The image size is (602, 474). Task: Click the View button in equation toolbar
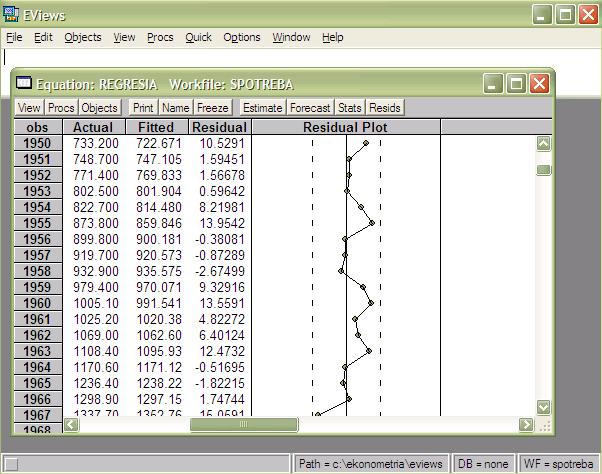[x=29, y=108]
